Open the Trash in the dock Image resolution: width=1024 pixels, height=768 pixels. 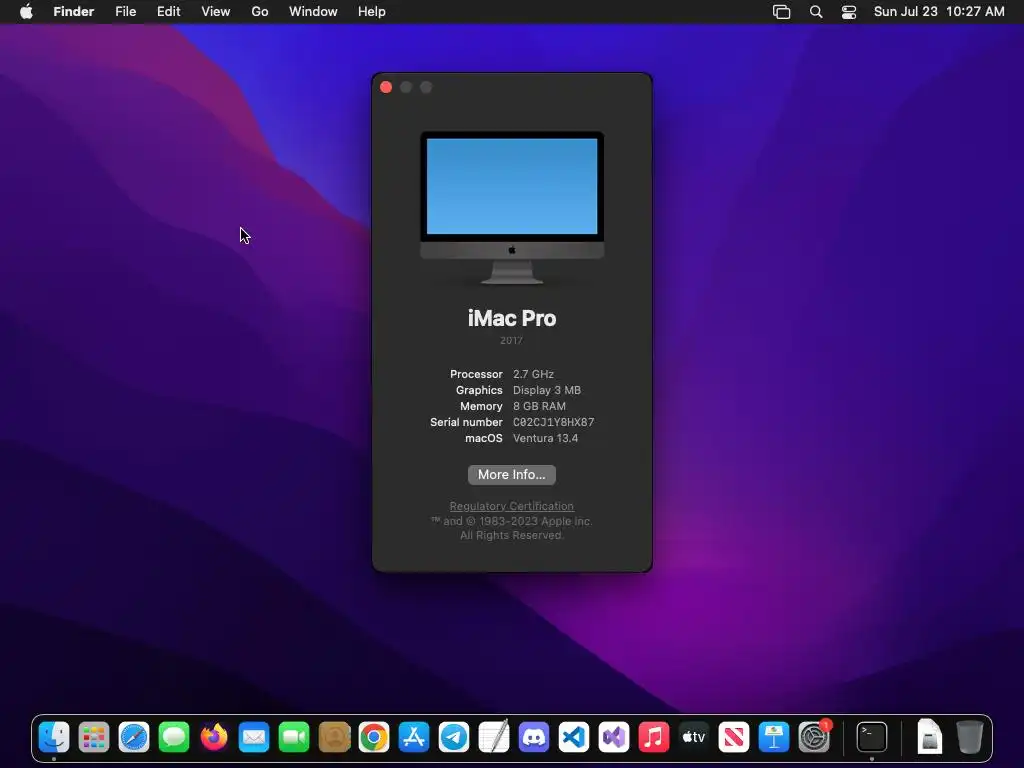click(970, 737)
